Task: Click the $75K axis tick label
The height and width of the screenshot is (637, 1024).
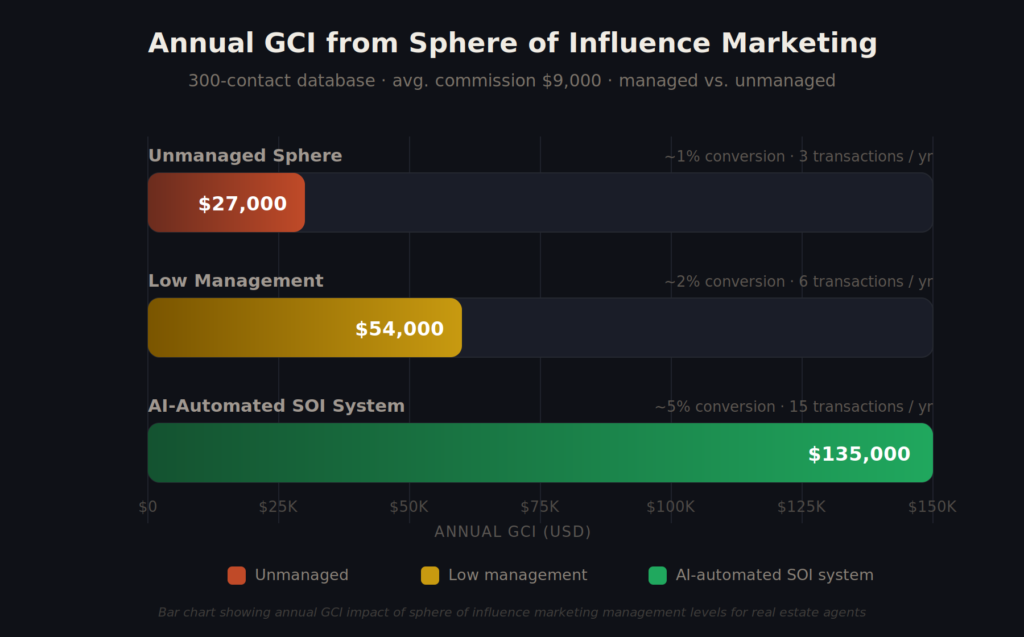Action: pos(539,507)
